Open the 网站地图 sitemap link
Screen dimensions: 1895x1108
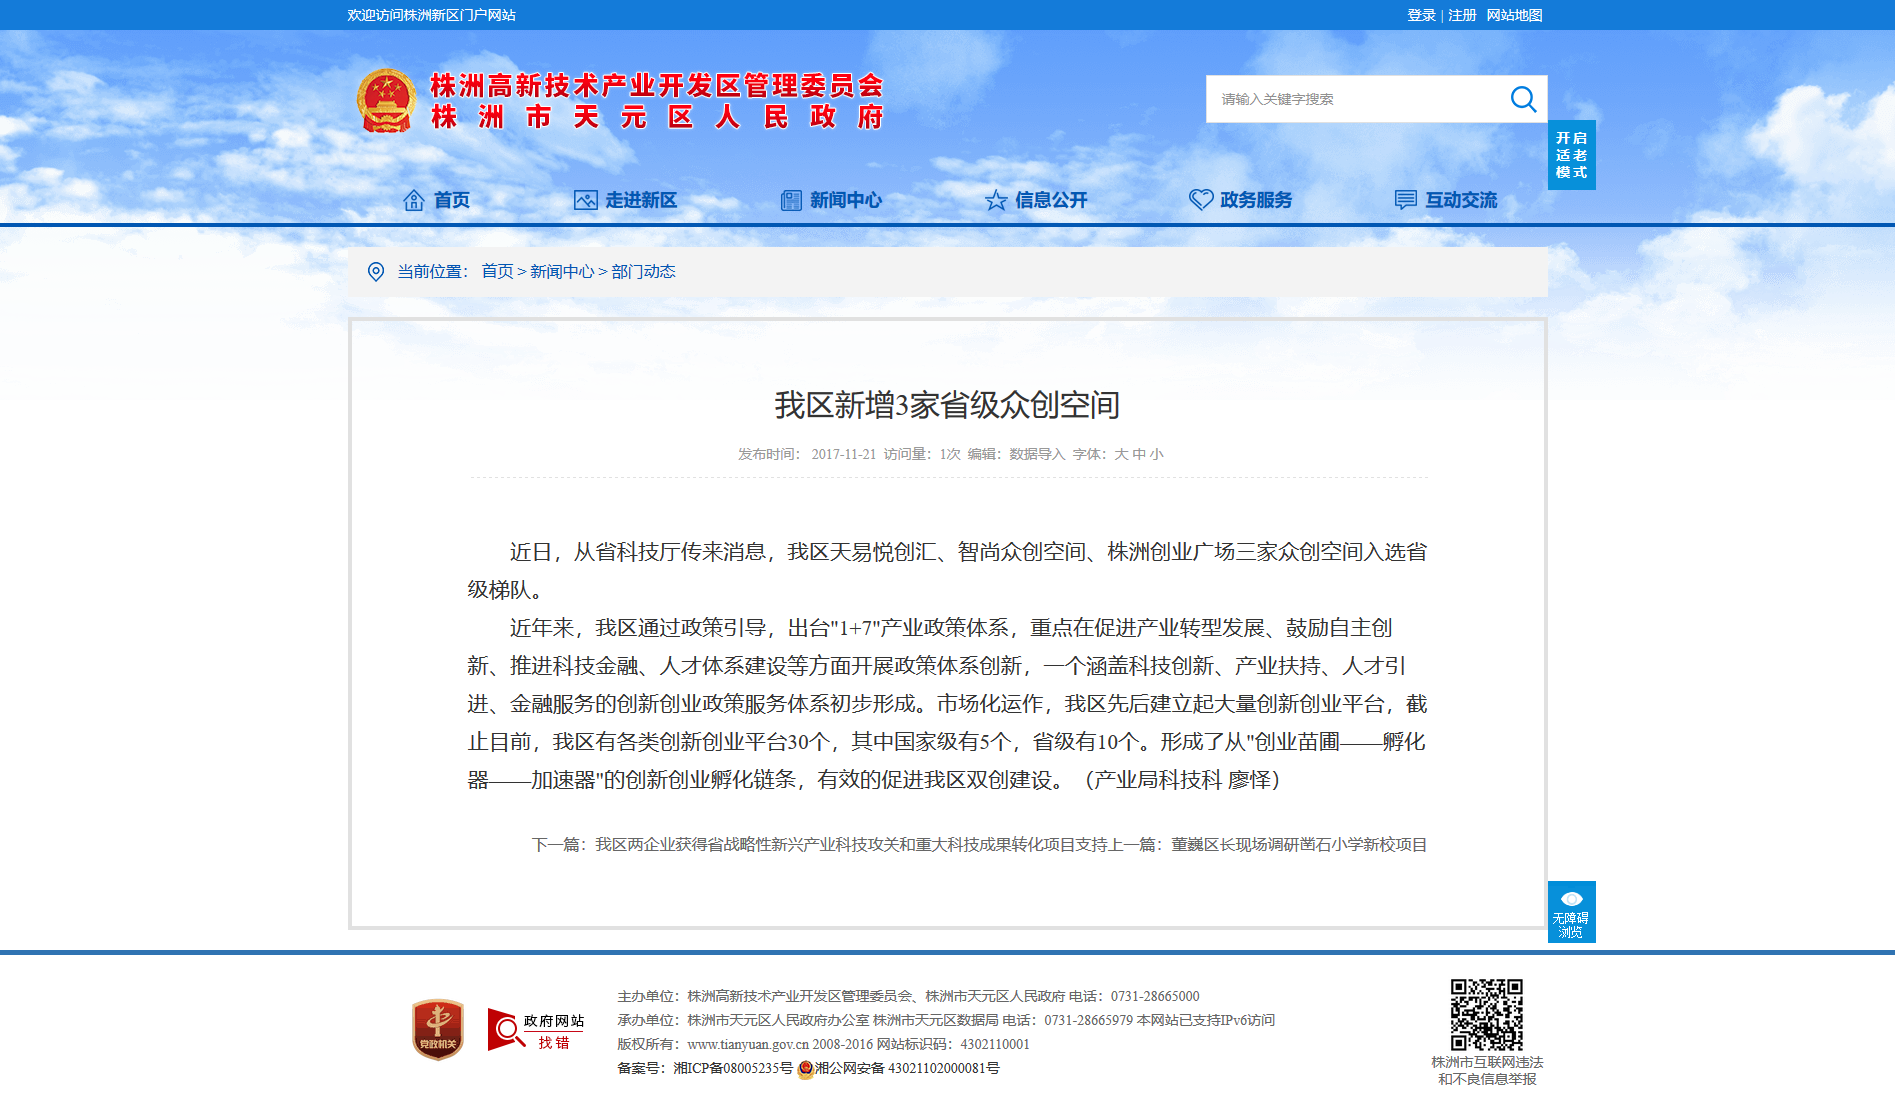[1514, 15]
